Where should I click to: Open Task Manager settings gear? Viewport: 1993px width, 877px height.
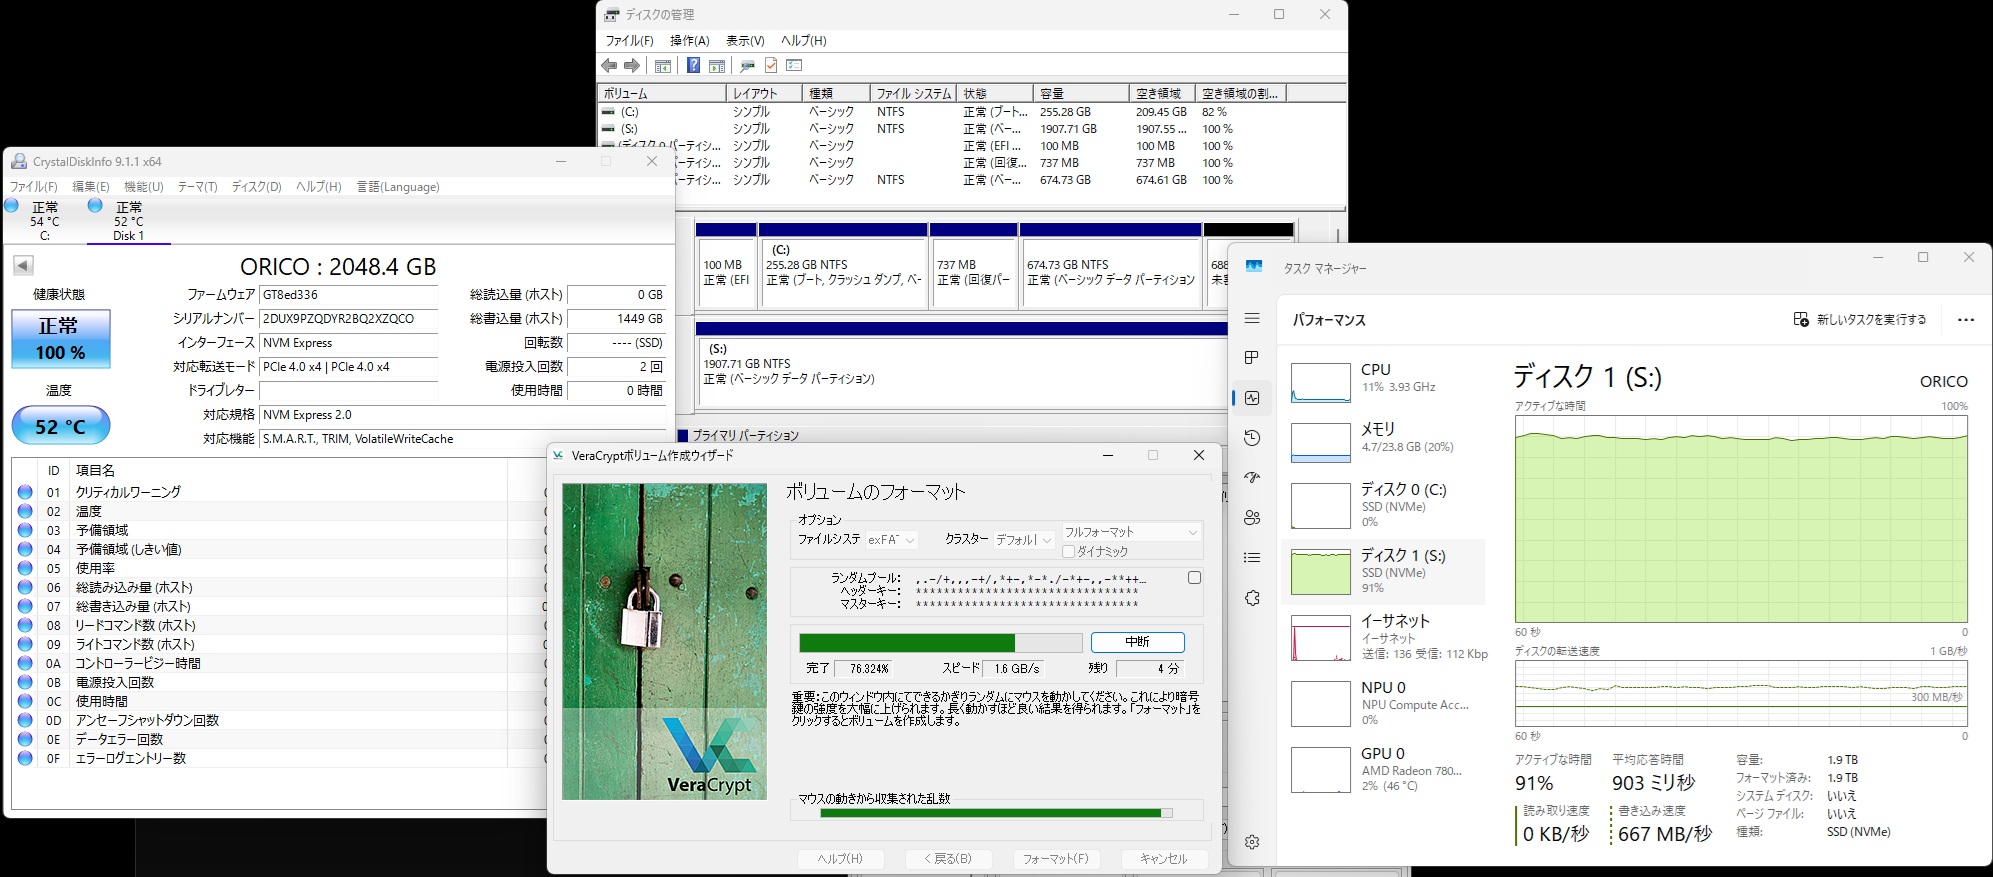click(x=1252, y=842)
